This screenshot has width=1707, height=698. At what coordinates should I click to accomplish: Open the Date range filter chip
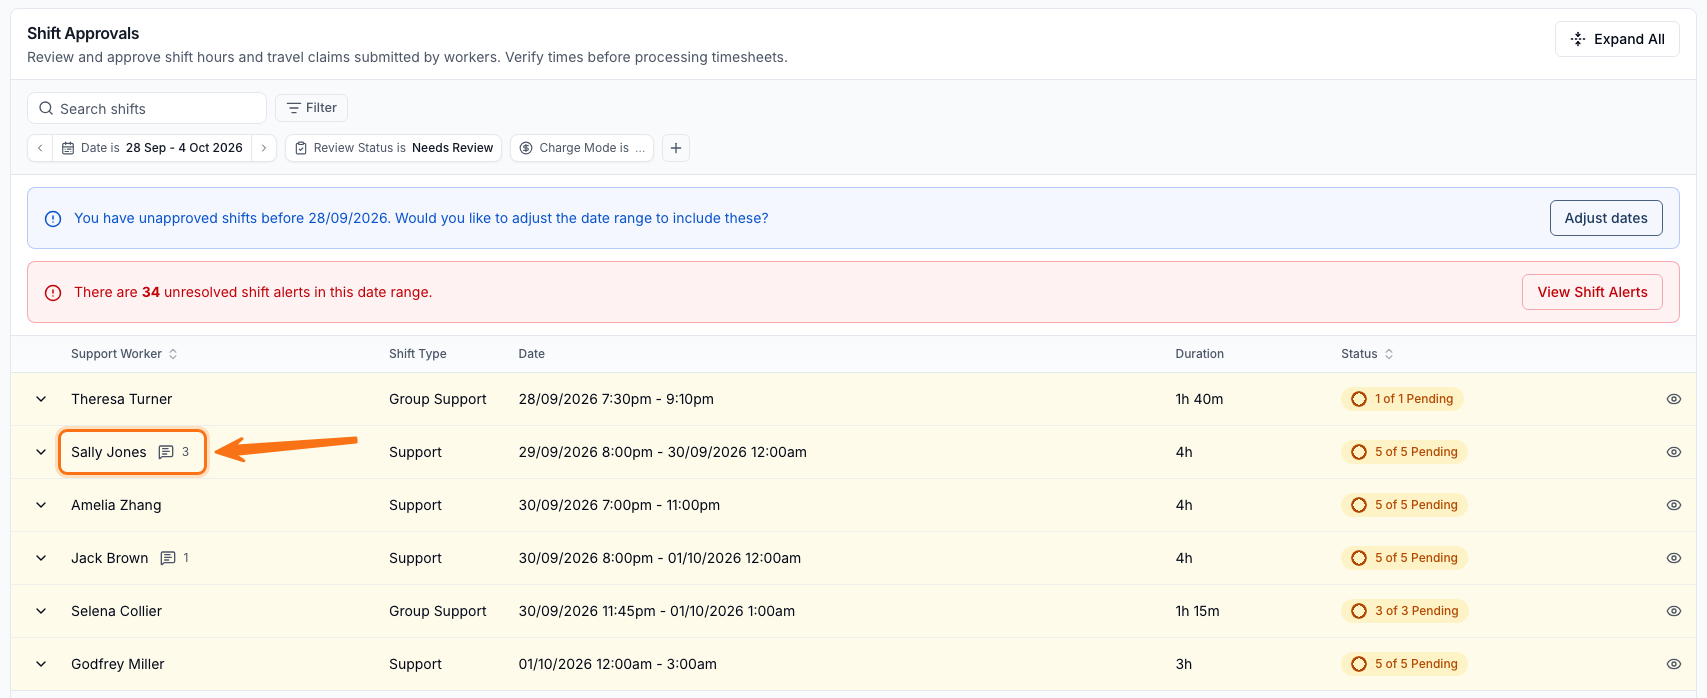click(152, 148)
